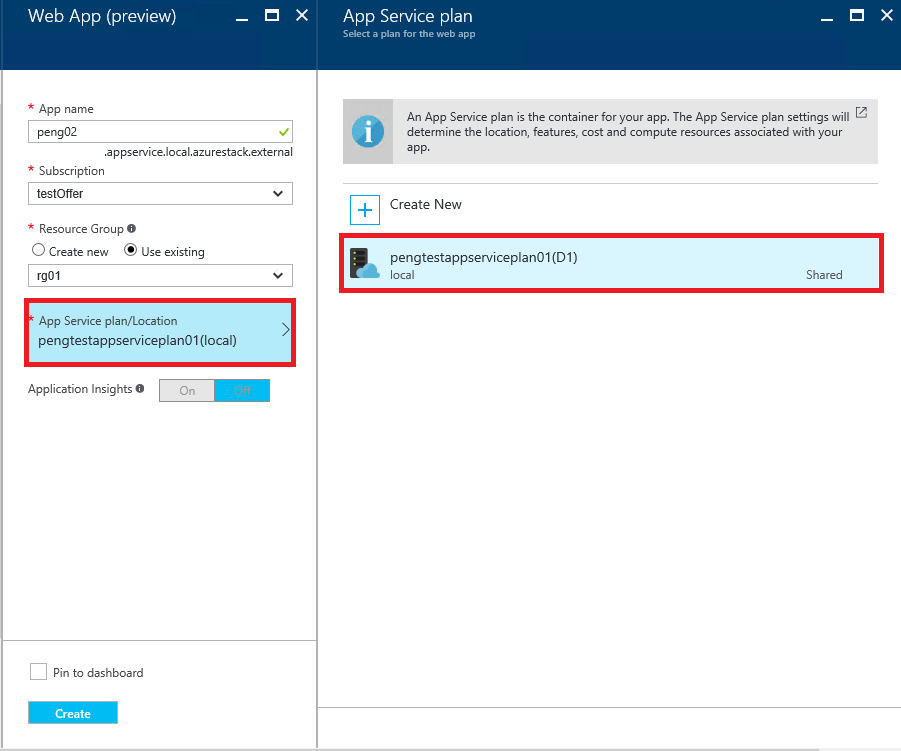Select pengtestappserviceplan01(D1) plan
The image size is (901, 751).
(x=611, y=264)
